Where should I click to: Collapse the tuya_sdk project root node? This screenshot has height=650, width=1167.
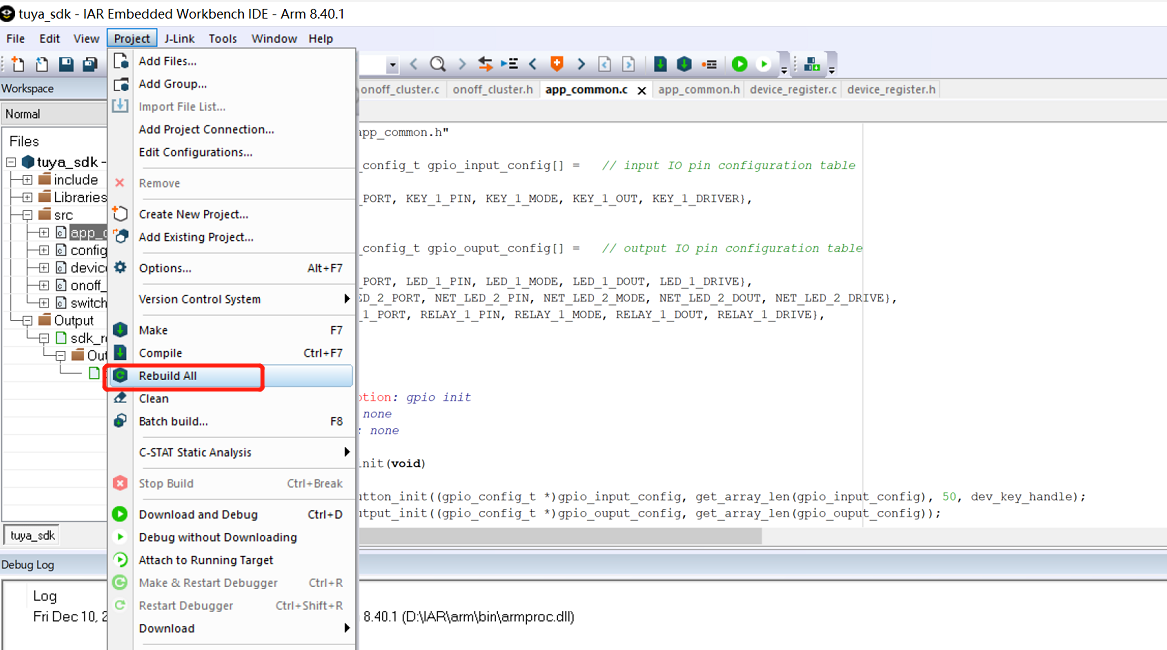click(11, 162)
